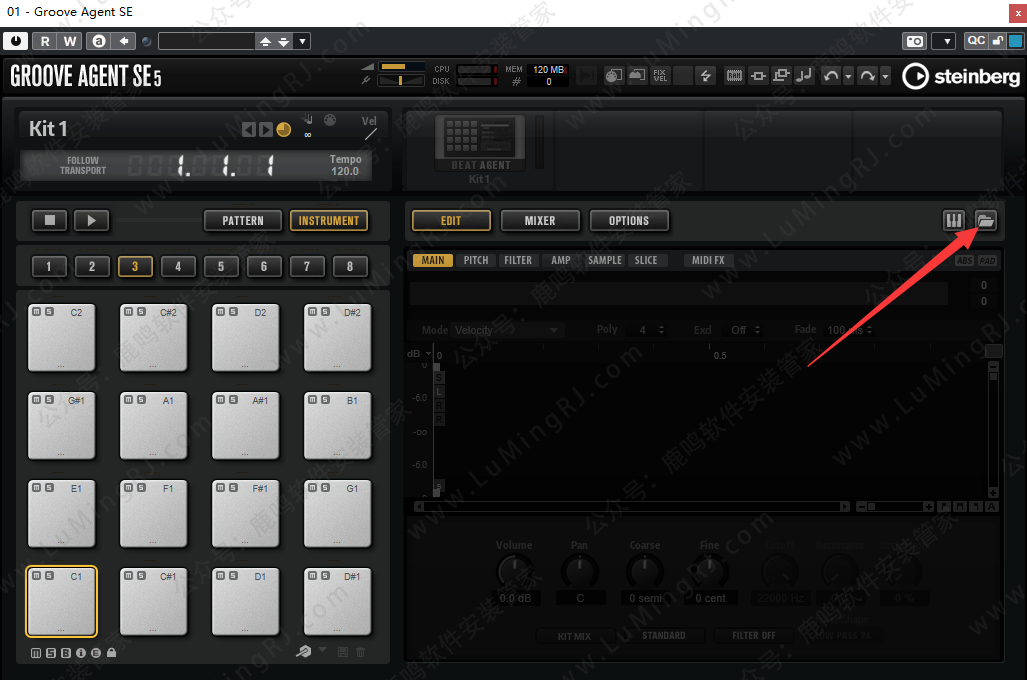Screen dimensions: 1027x680
Task: Stop pattern playback
Action: [x=49, y=221]
